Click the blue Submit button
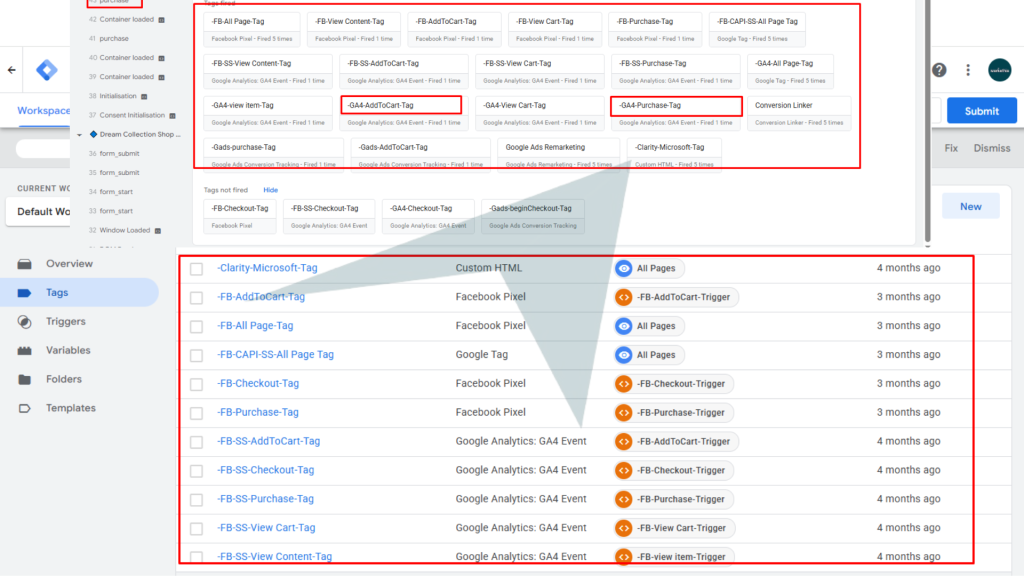Viewport: 1024px width, 576px height. point(982,111)
